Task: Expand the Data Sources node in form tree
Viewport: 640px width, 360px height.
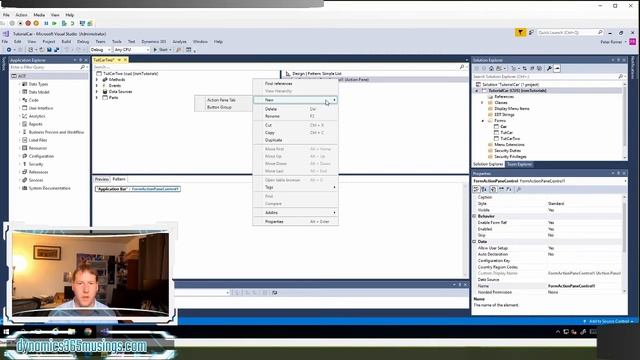Action: (x=97, y=92)
